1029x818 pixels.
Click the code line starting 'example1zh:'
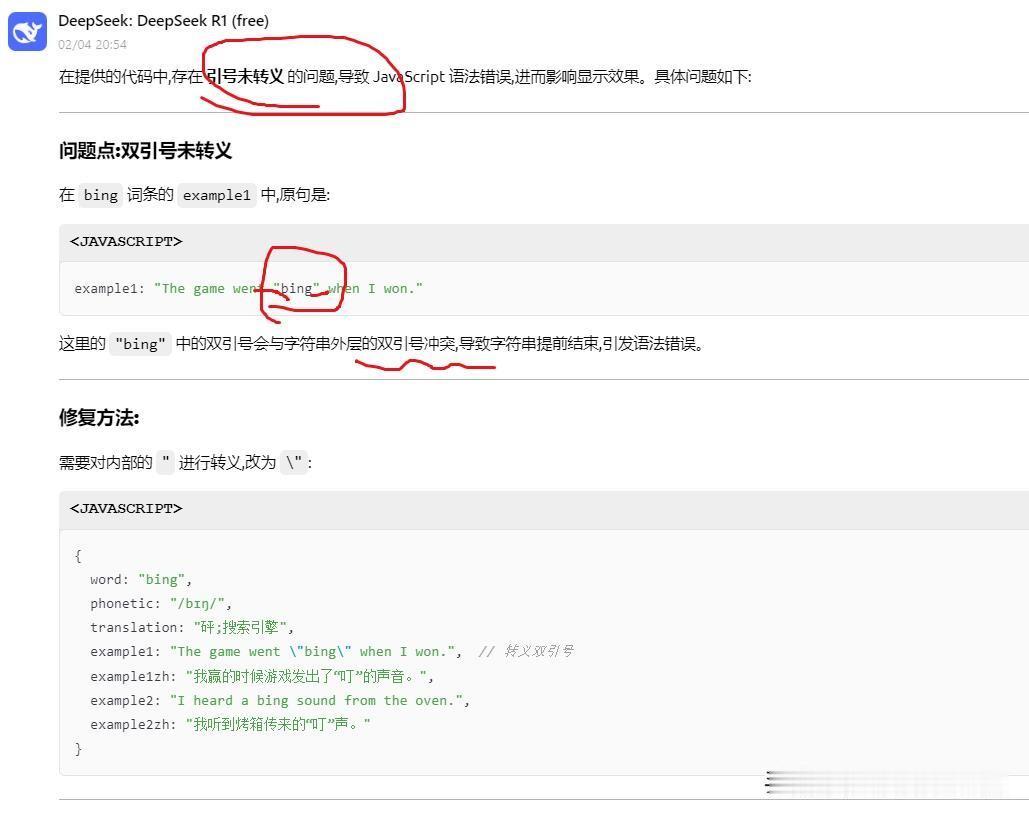[262, 676]
